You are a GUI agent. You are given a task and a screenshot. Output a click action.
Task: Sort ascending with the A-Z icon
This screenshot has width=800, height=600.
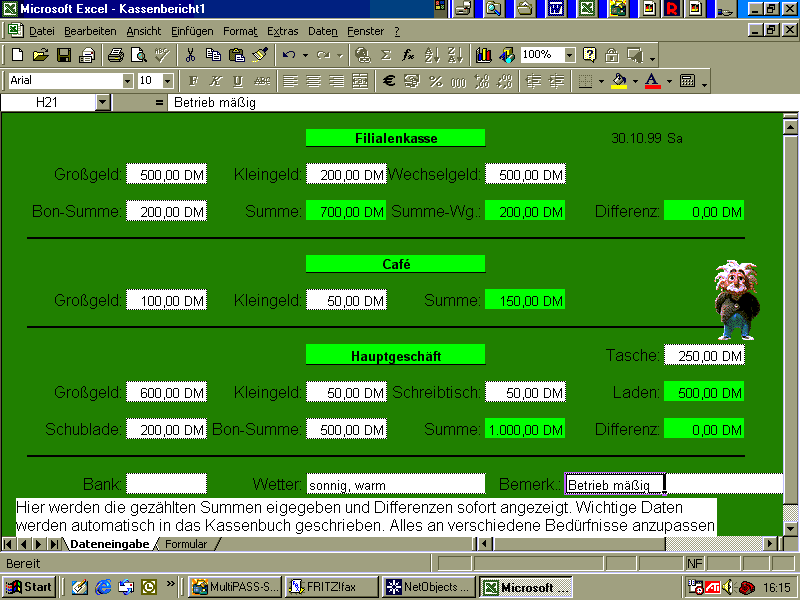pyautogui.click(x=432, y=55)
